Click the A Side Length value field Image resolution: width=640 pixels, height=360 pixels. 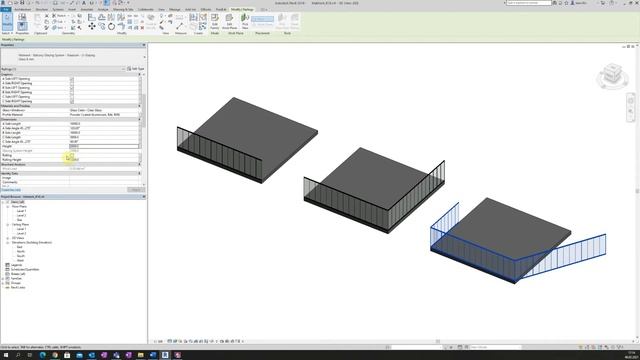coord(104,124)
